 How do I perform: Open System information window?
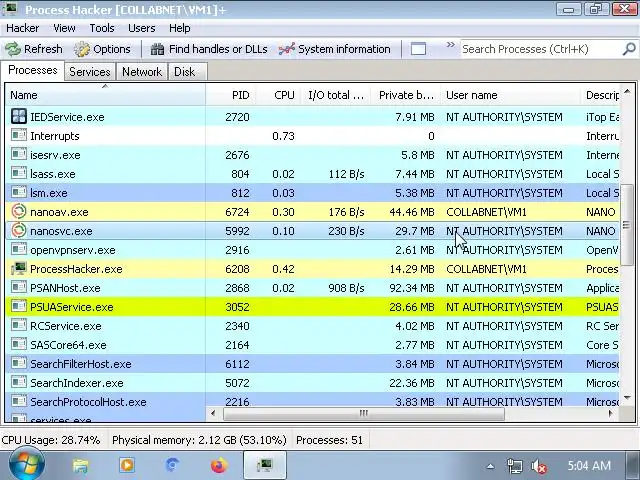coord(335,49)
